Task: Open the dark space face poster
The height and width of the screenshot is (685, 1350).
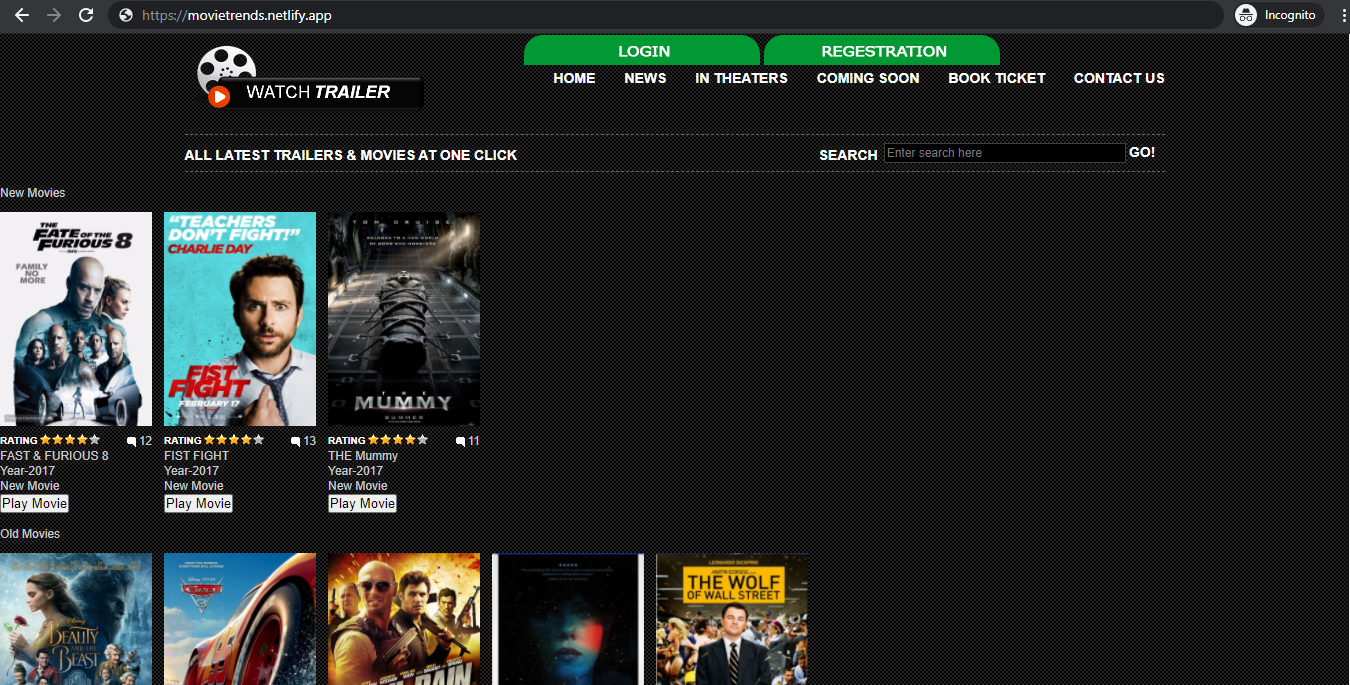Action: tap(568, 619)
